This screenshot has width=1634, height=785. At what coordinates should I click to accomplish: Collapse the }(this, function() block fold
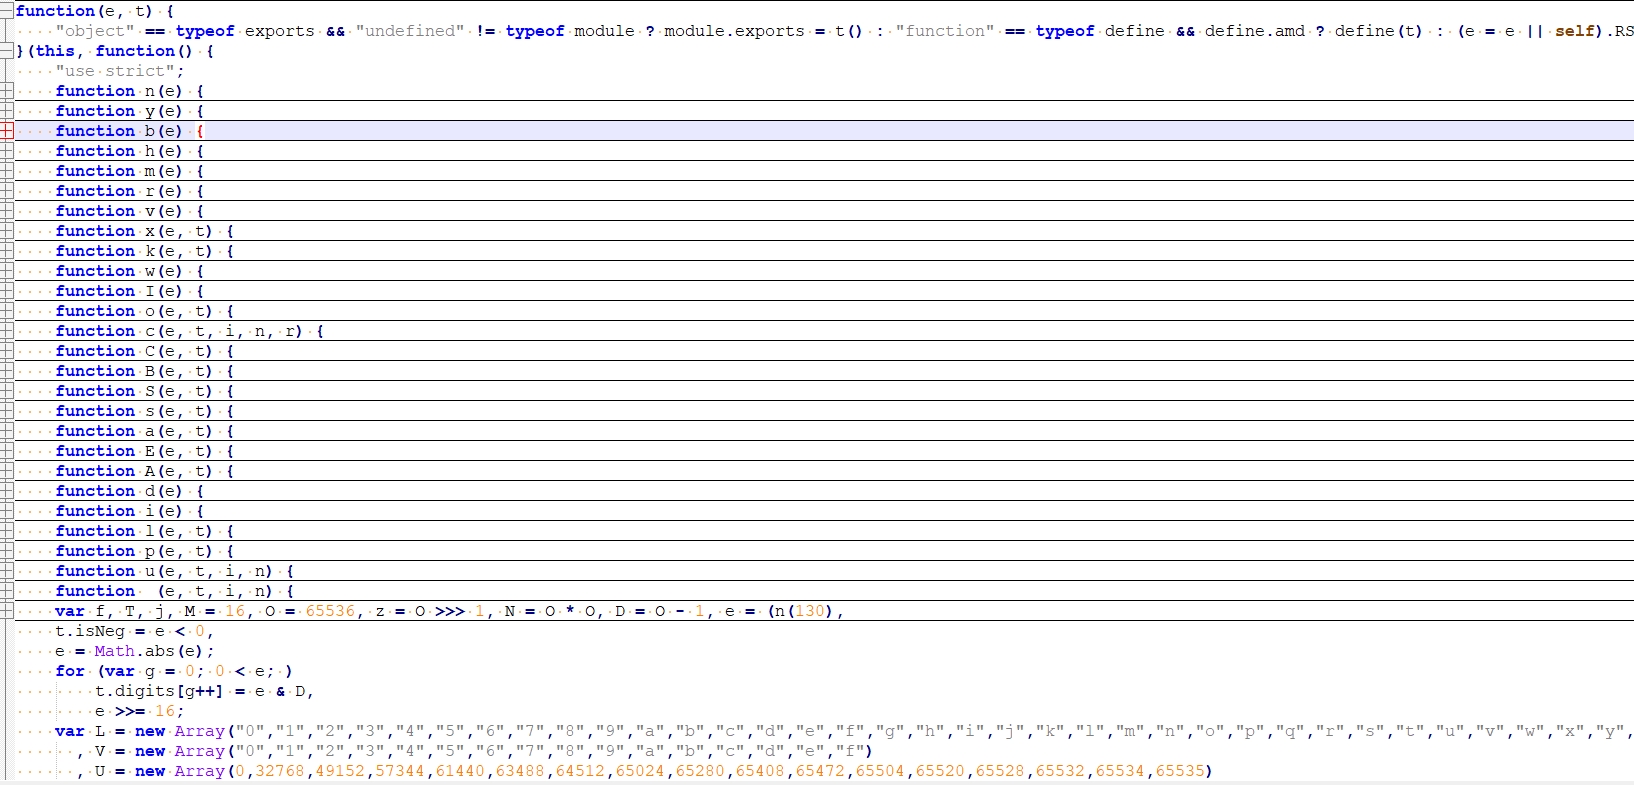[7, 51]
